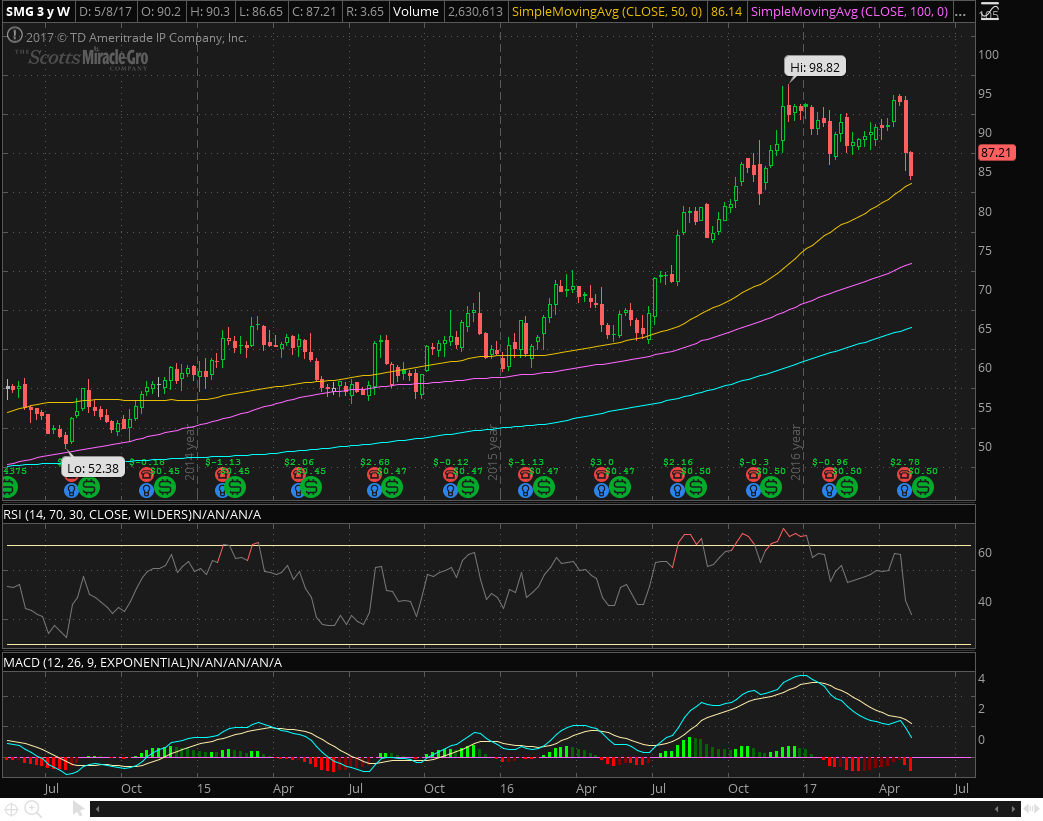This screenshot has width=1043, height=821.
Task: Click the red earnings icon below $3.0
Action: [601, 476]
